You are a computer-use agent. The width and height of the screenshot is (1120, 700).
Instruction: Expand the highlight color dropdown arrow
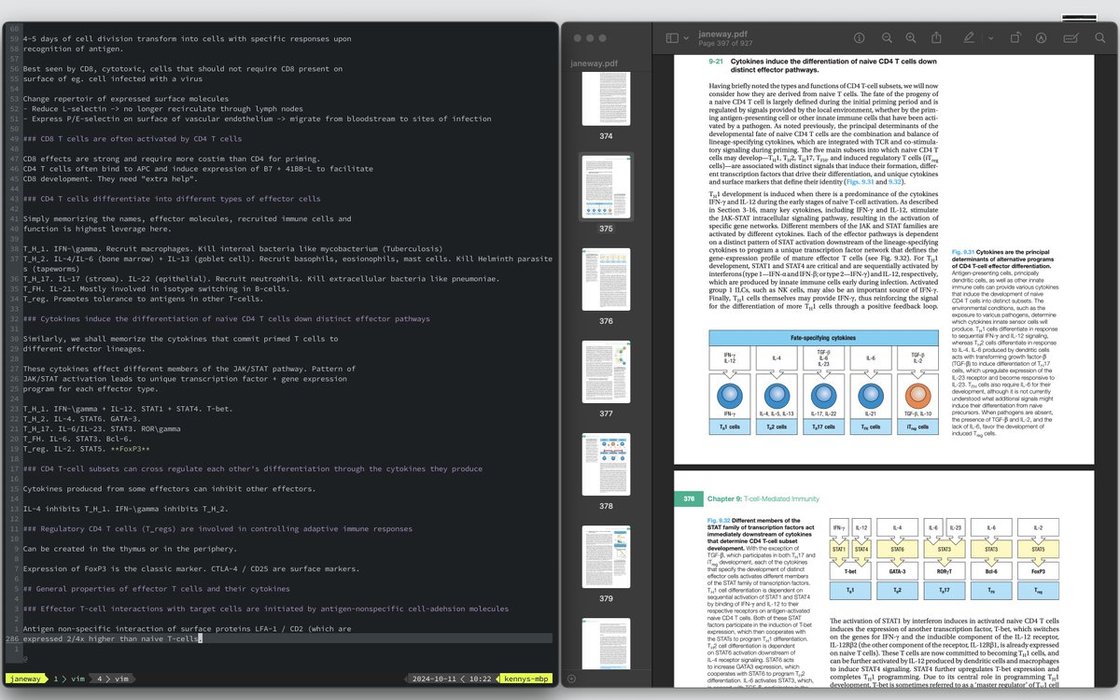click(990, 38)
